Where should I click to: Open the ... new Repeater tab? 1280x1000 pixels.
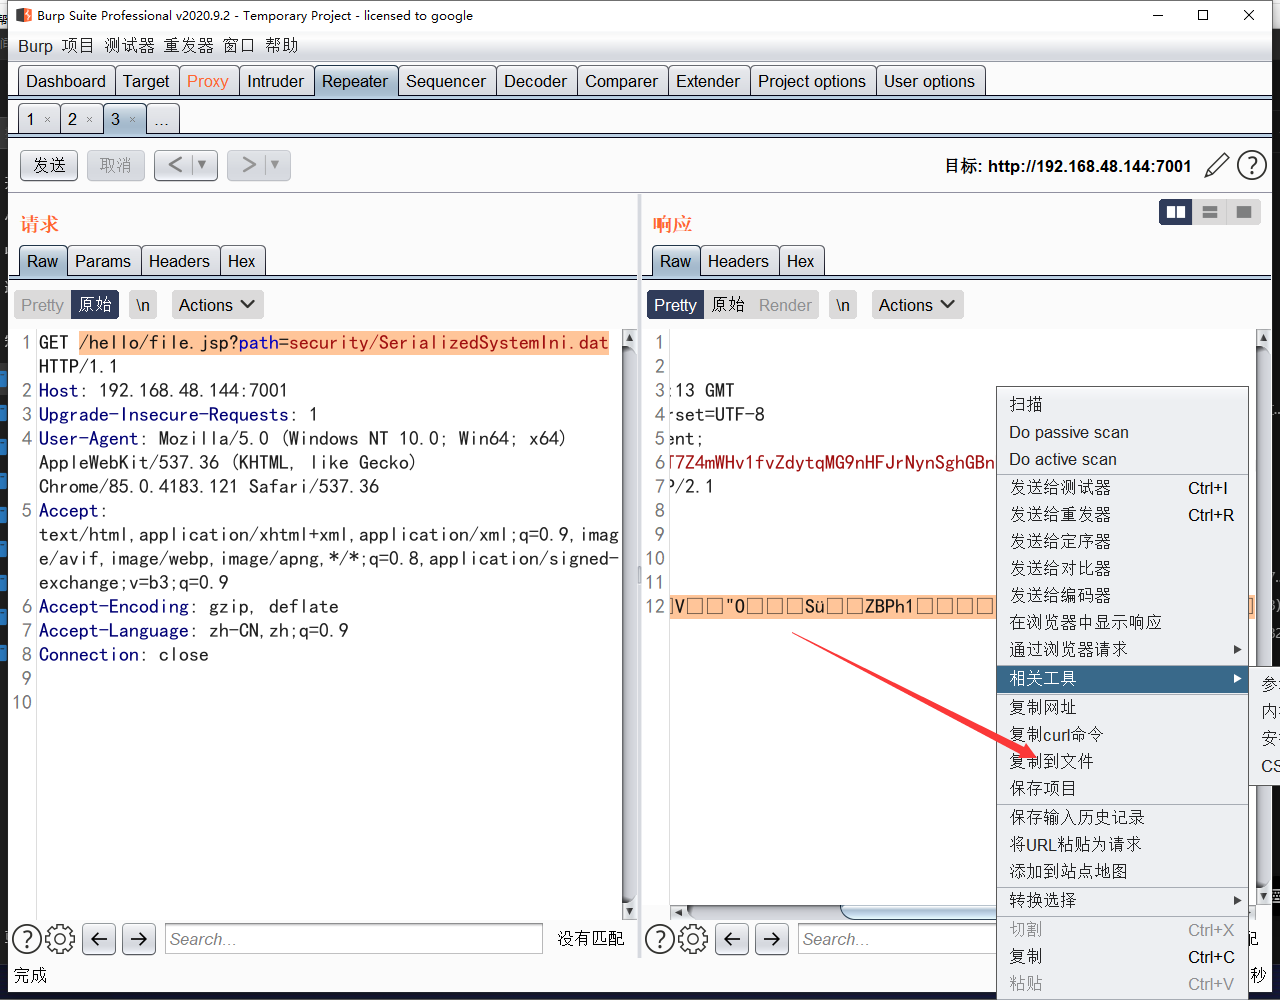pyautogui.click(x=161, y=119)
